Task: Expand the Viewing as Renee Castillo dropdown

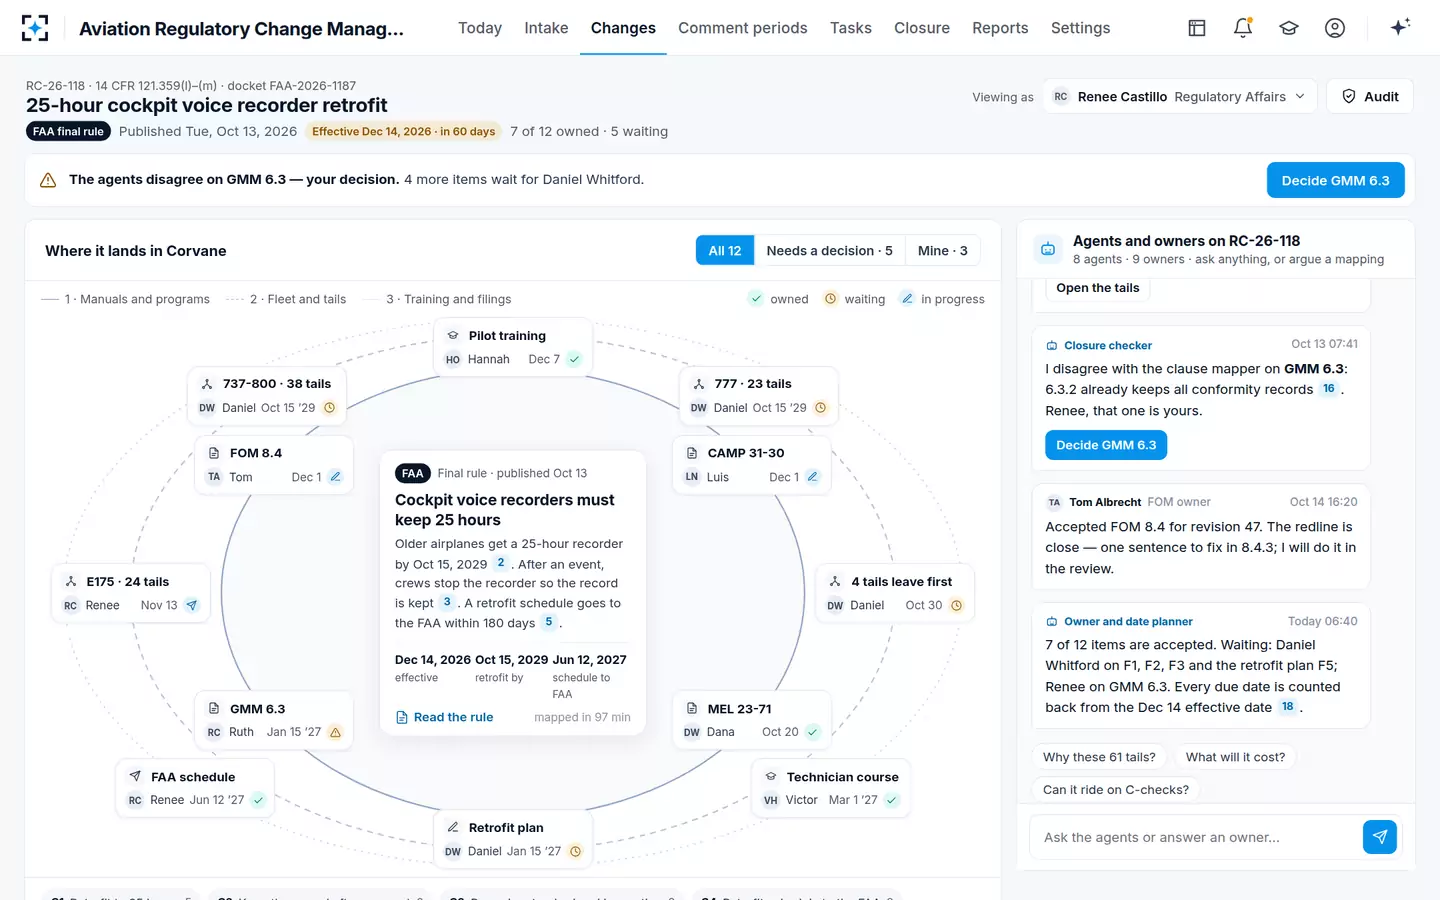Action: coord(1180,97)
